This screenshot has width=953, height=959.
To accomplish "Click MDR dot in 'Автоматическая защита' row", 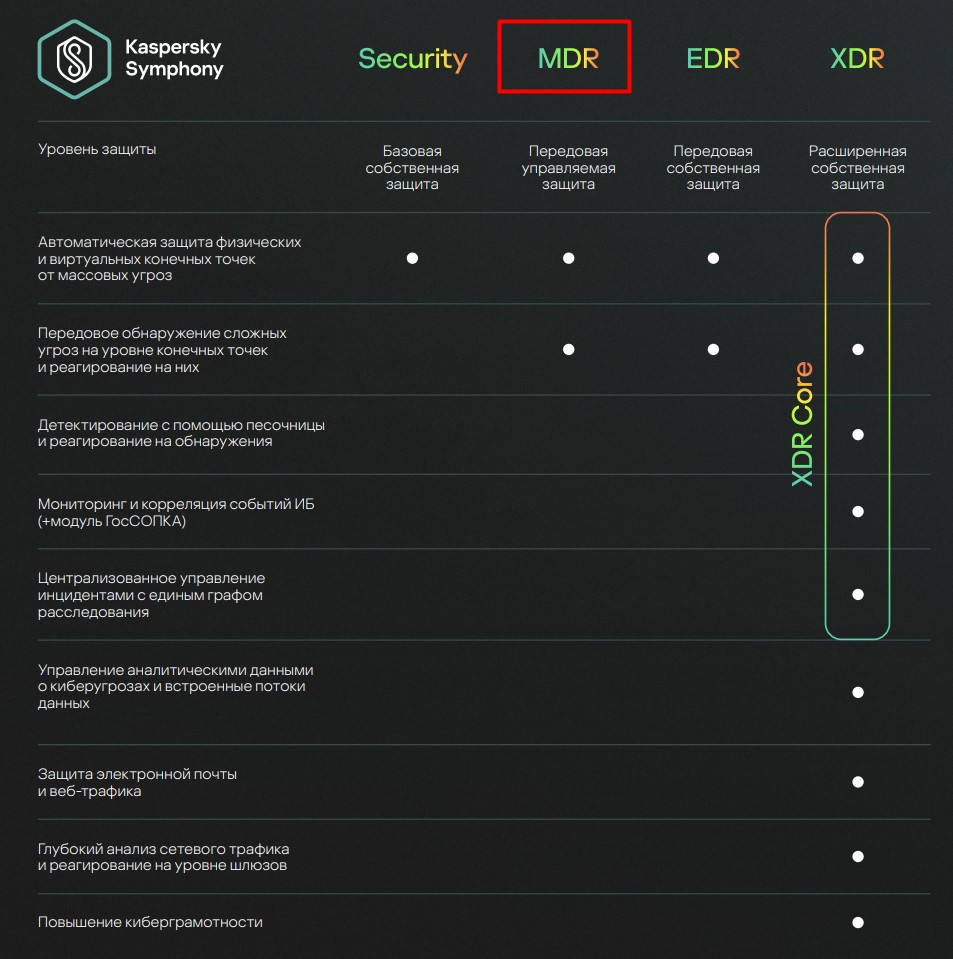I will coord(568,258).
